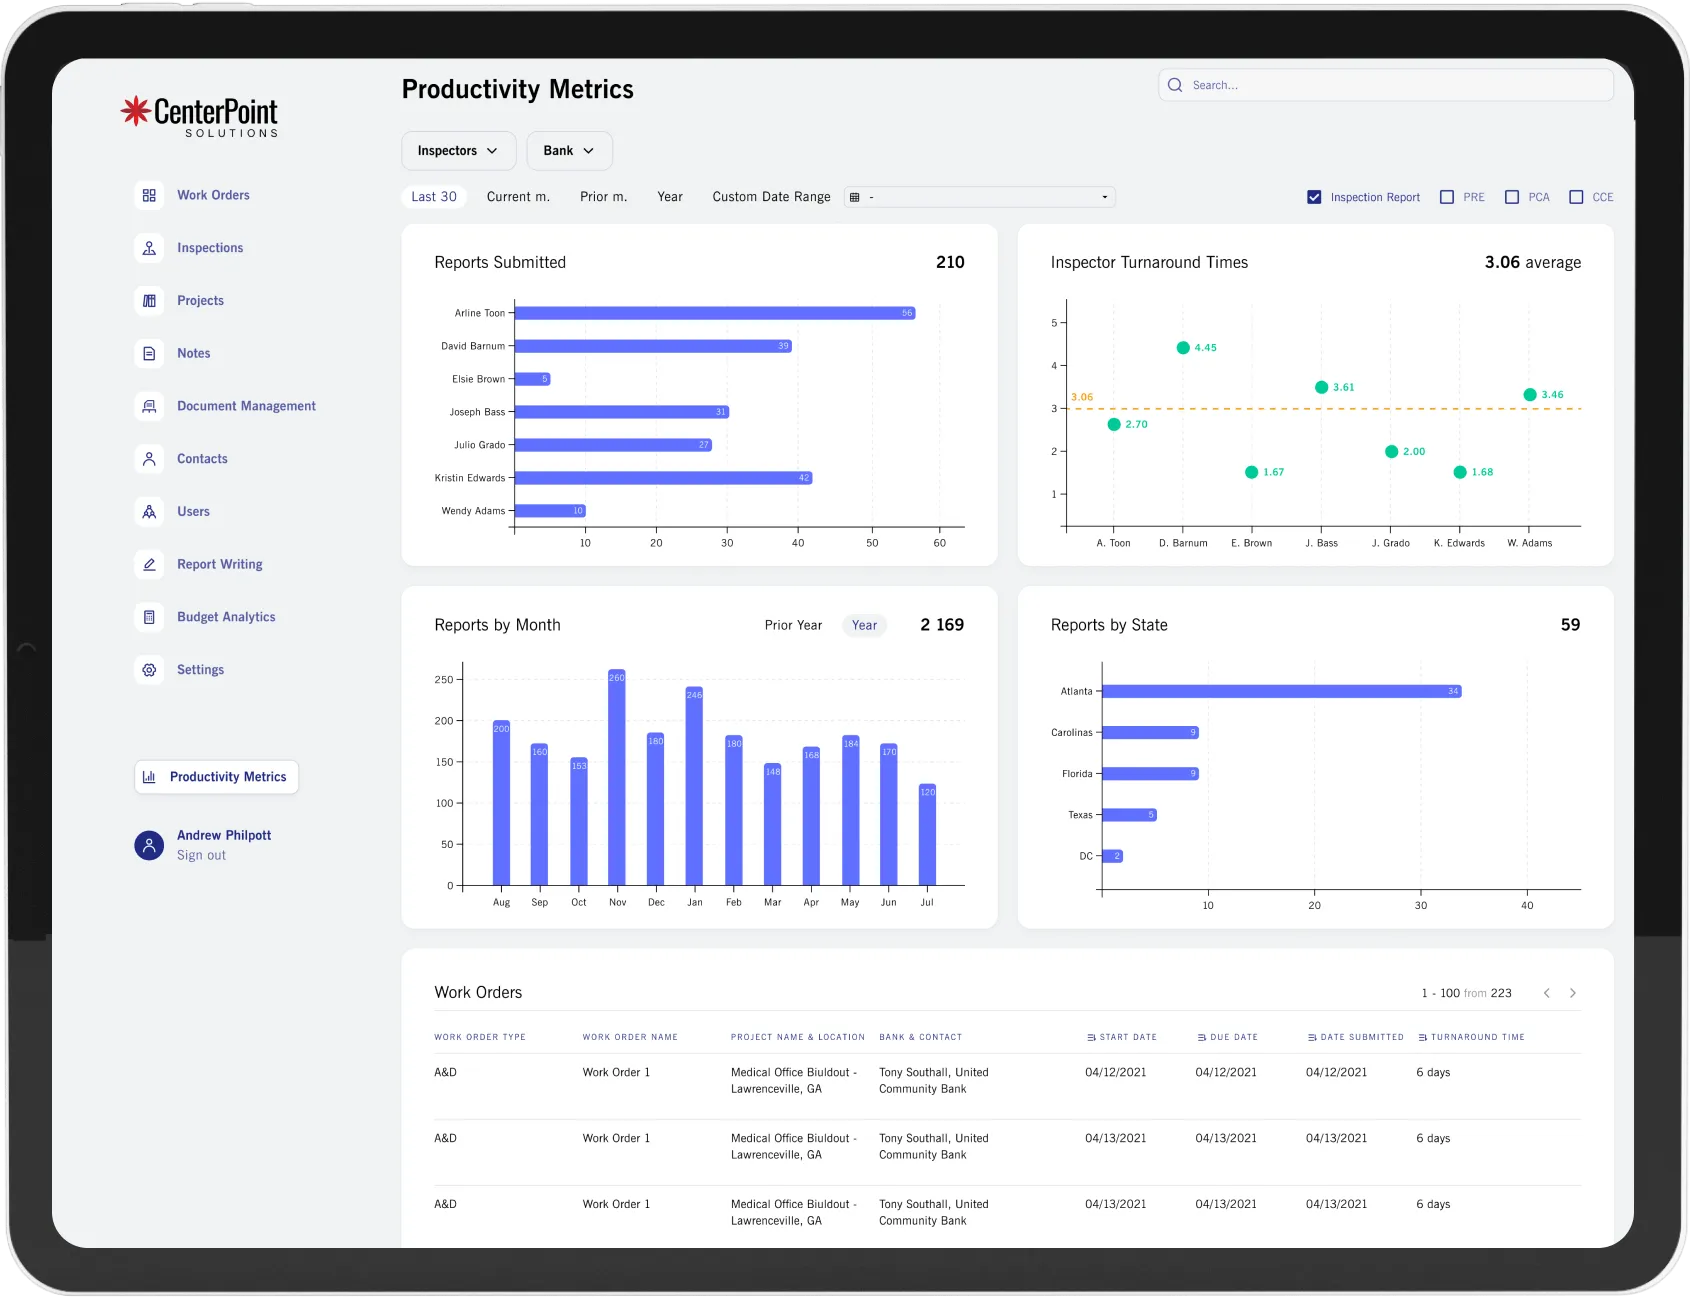Click the Projects sidebar icon
This screenshot has height=1300, width=1690.
tap(149, 300)
